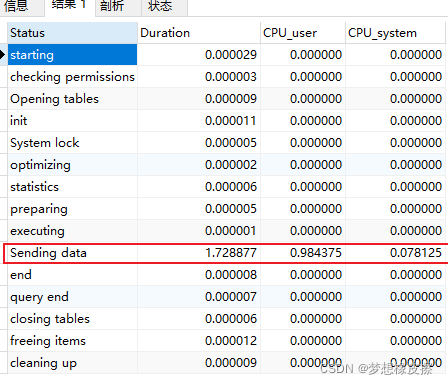Screen dimensions: 448x384
Task: Select Duration value 0.000007
Action: point(231,297)
